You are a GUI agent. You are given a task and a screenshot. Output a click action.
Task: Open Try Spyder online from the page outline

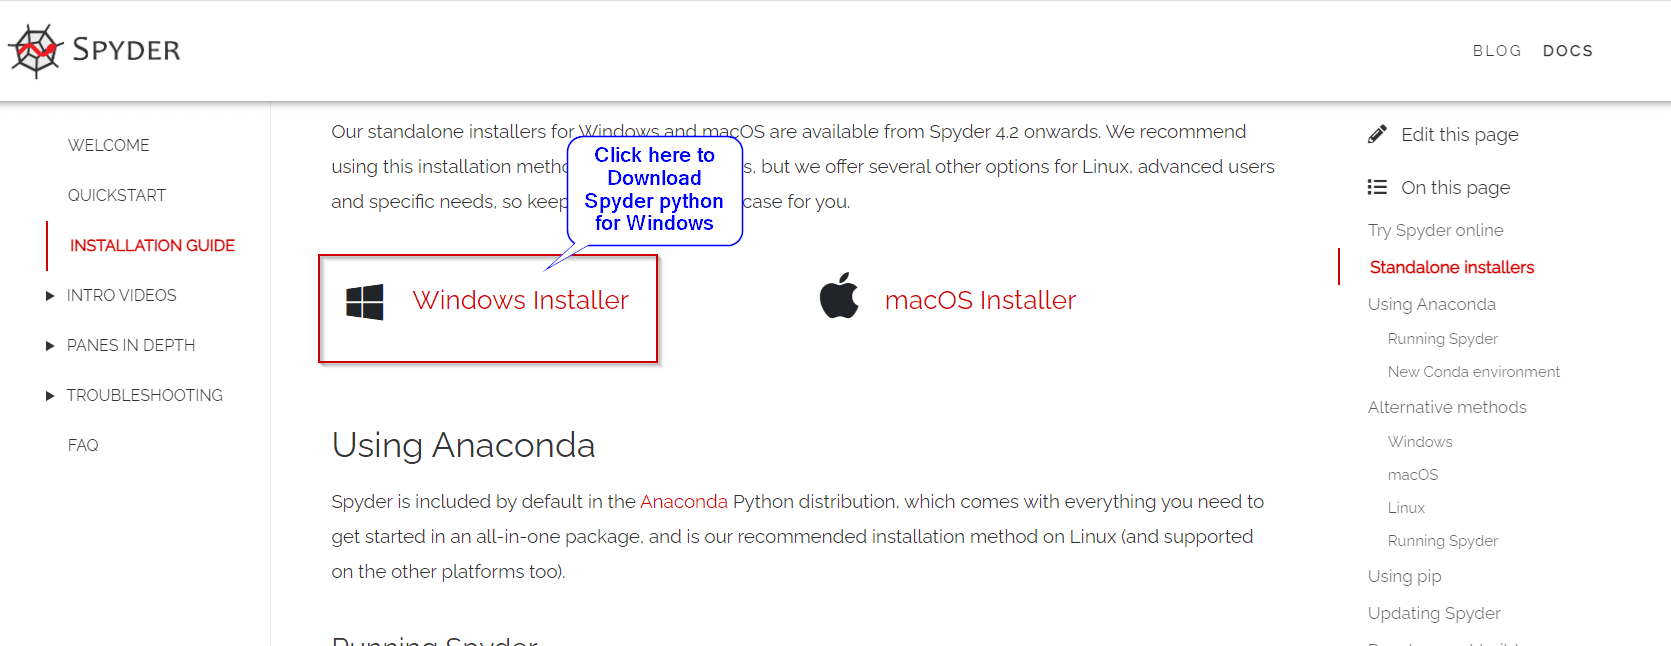(1435, 230)
